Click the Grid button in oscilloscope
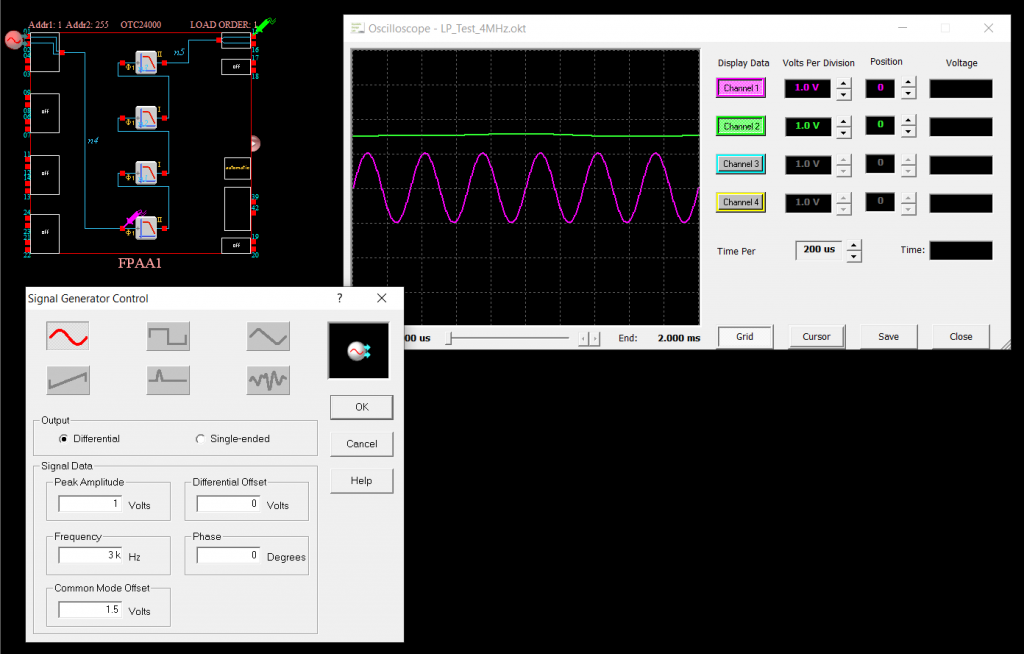 coord(744,337)
